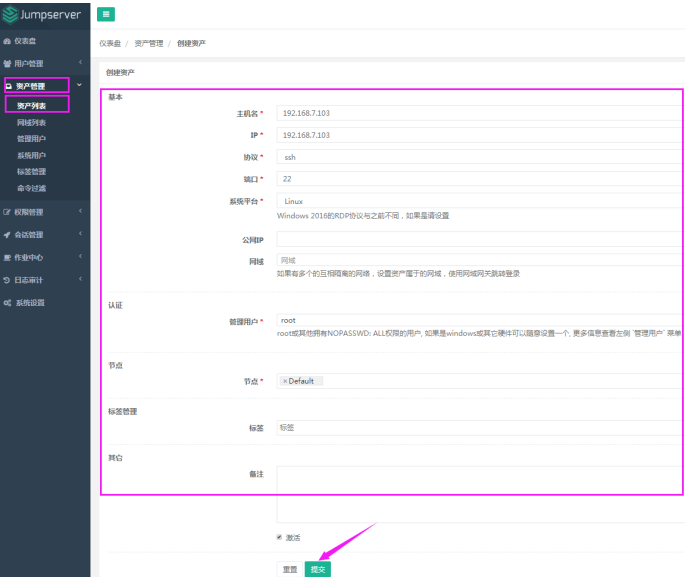This screenshot has height=577, width=689.
Task: Click the 公网IP input field
Action: coord(480,239)
